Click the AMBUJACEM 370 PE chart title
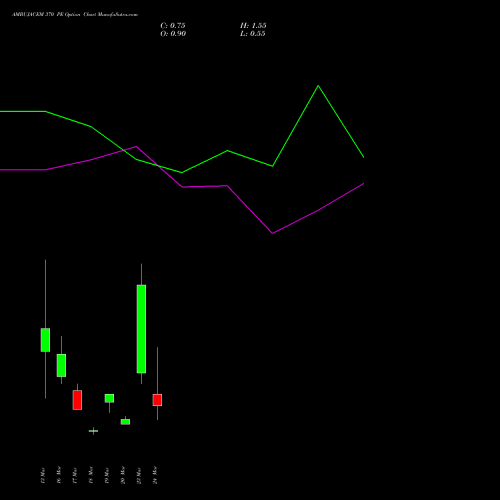The height and width of the screenshot is (500, 500). [75, 15]
